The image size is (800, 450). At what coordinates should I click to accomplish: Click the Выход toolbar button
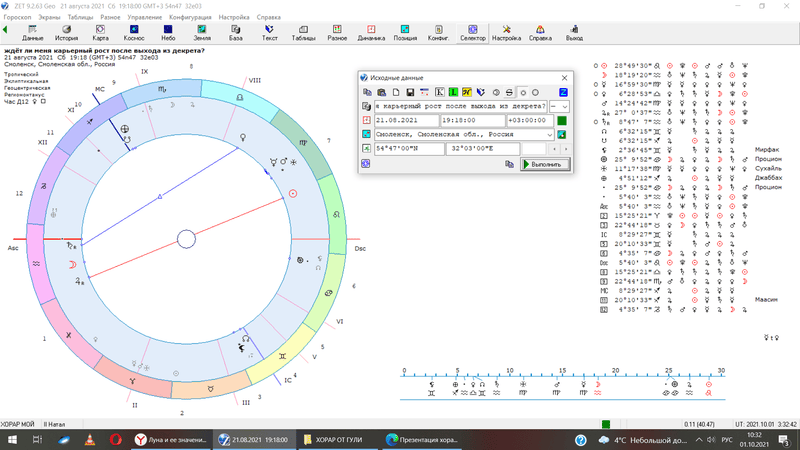(x=574, y=32)
